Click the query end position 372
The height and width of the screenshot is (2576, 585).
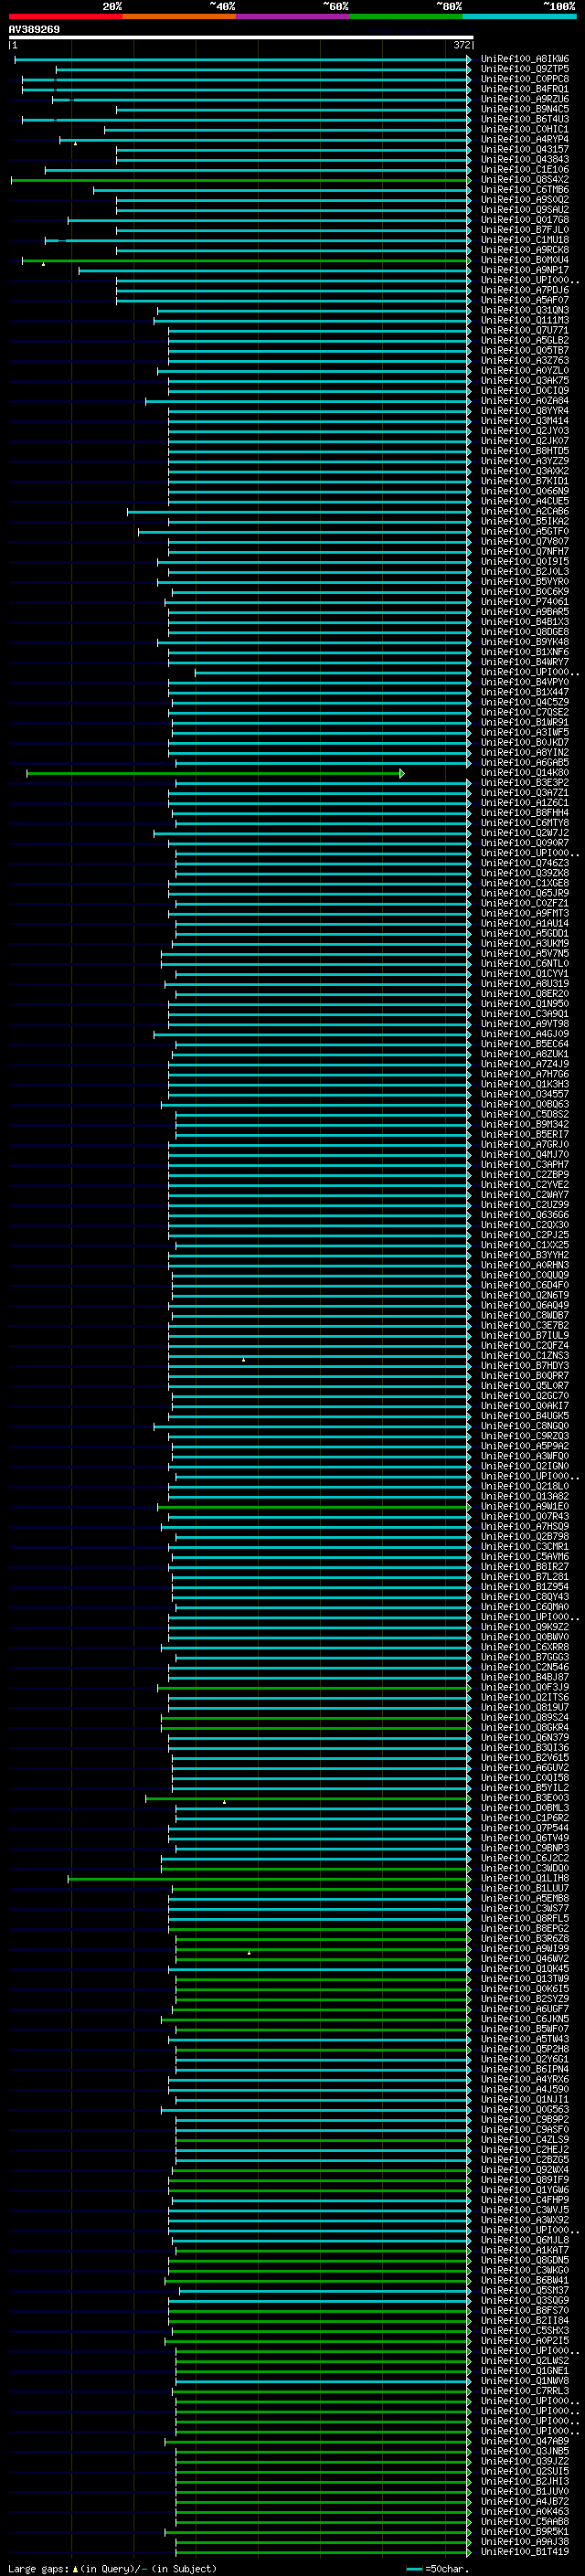(461, 45)
